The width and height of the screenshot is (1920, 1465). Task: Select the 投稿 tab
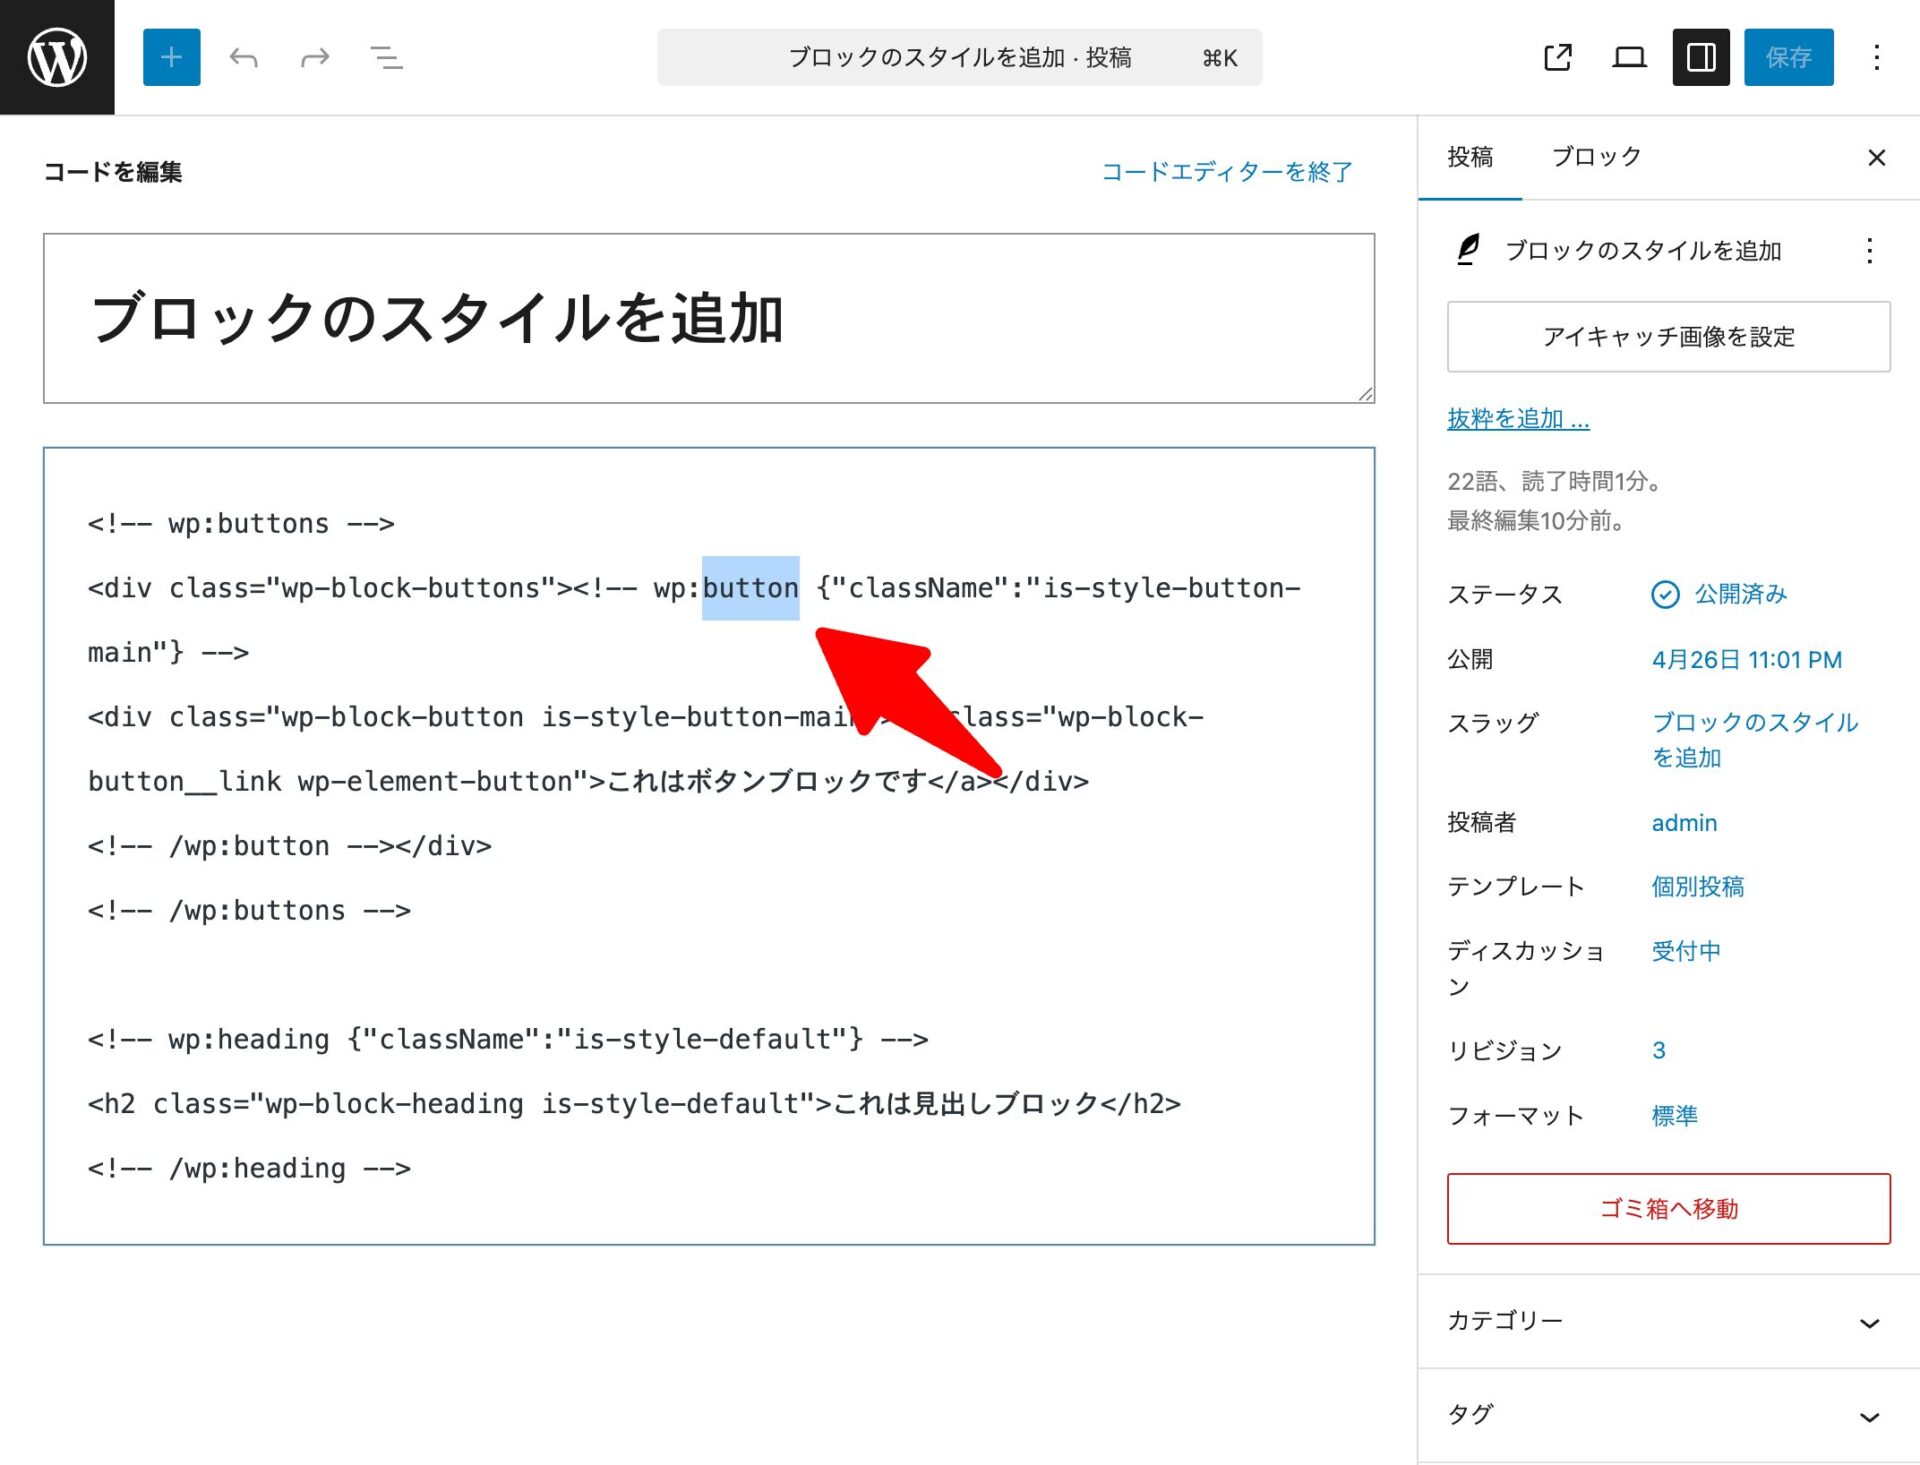pos(1469,157)
